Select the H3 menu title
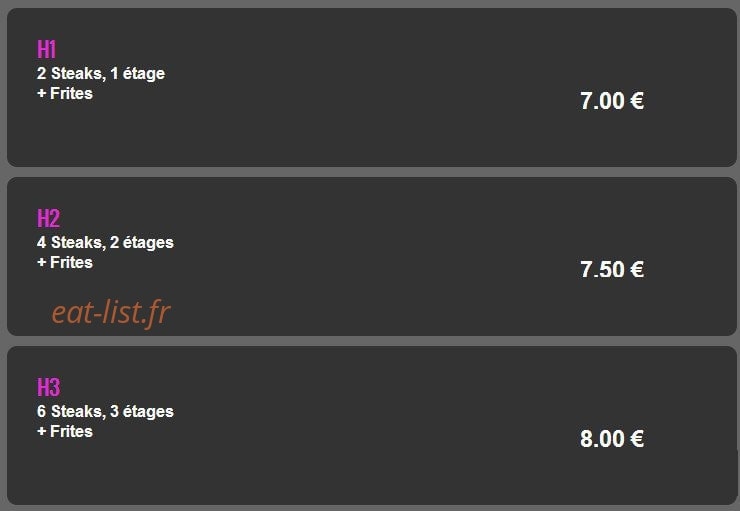This screenshot has height=511, width=740. [49, 387]
